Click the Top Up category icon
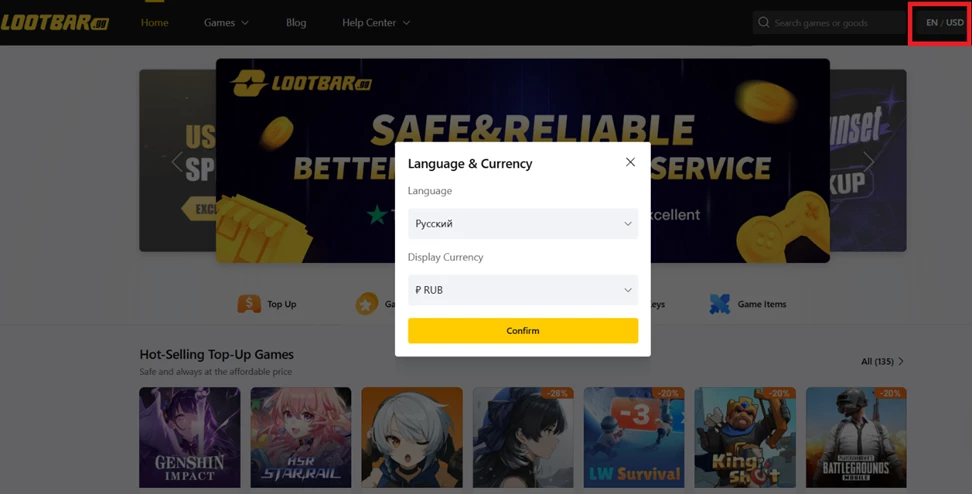This screenshot has width=972, height=494. tap(249, 304)
